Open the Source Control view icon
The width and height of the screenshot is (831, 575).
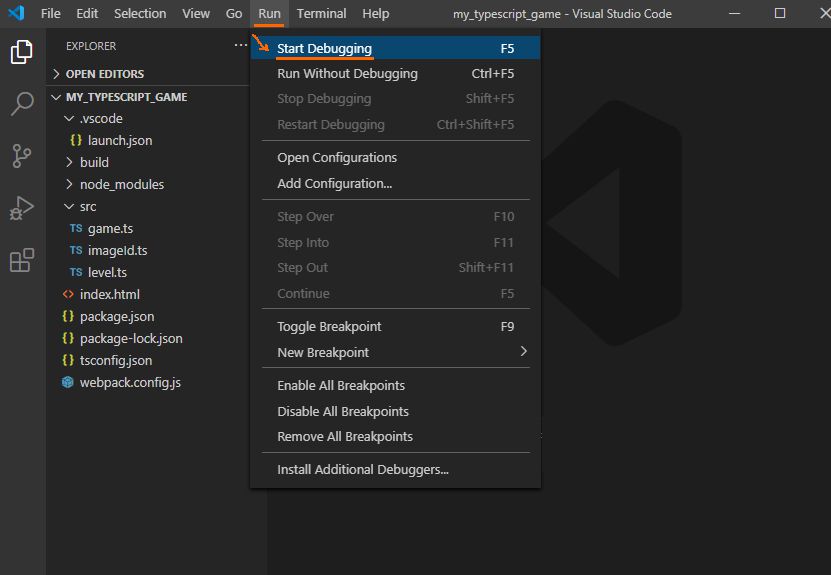point(21,156)
